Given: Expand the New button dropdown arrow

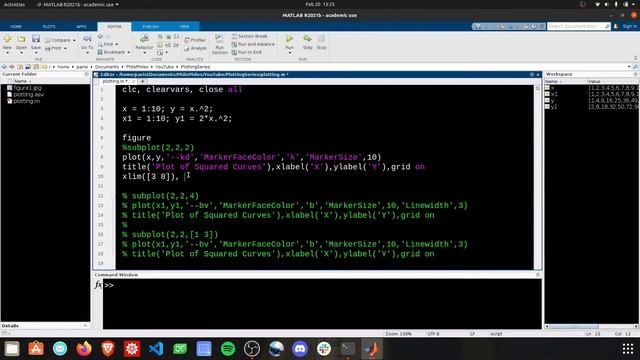Looking at the screenshot, I should pos(7,53).
